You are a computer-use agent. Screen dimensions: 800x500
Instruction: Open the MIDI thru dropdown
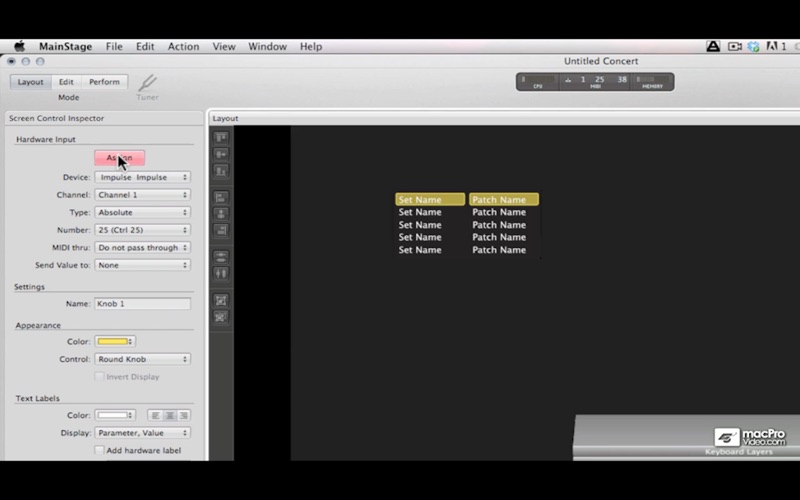(x=142, y=247)
